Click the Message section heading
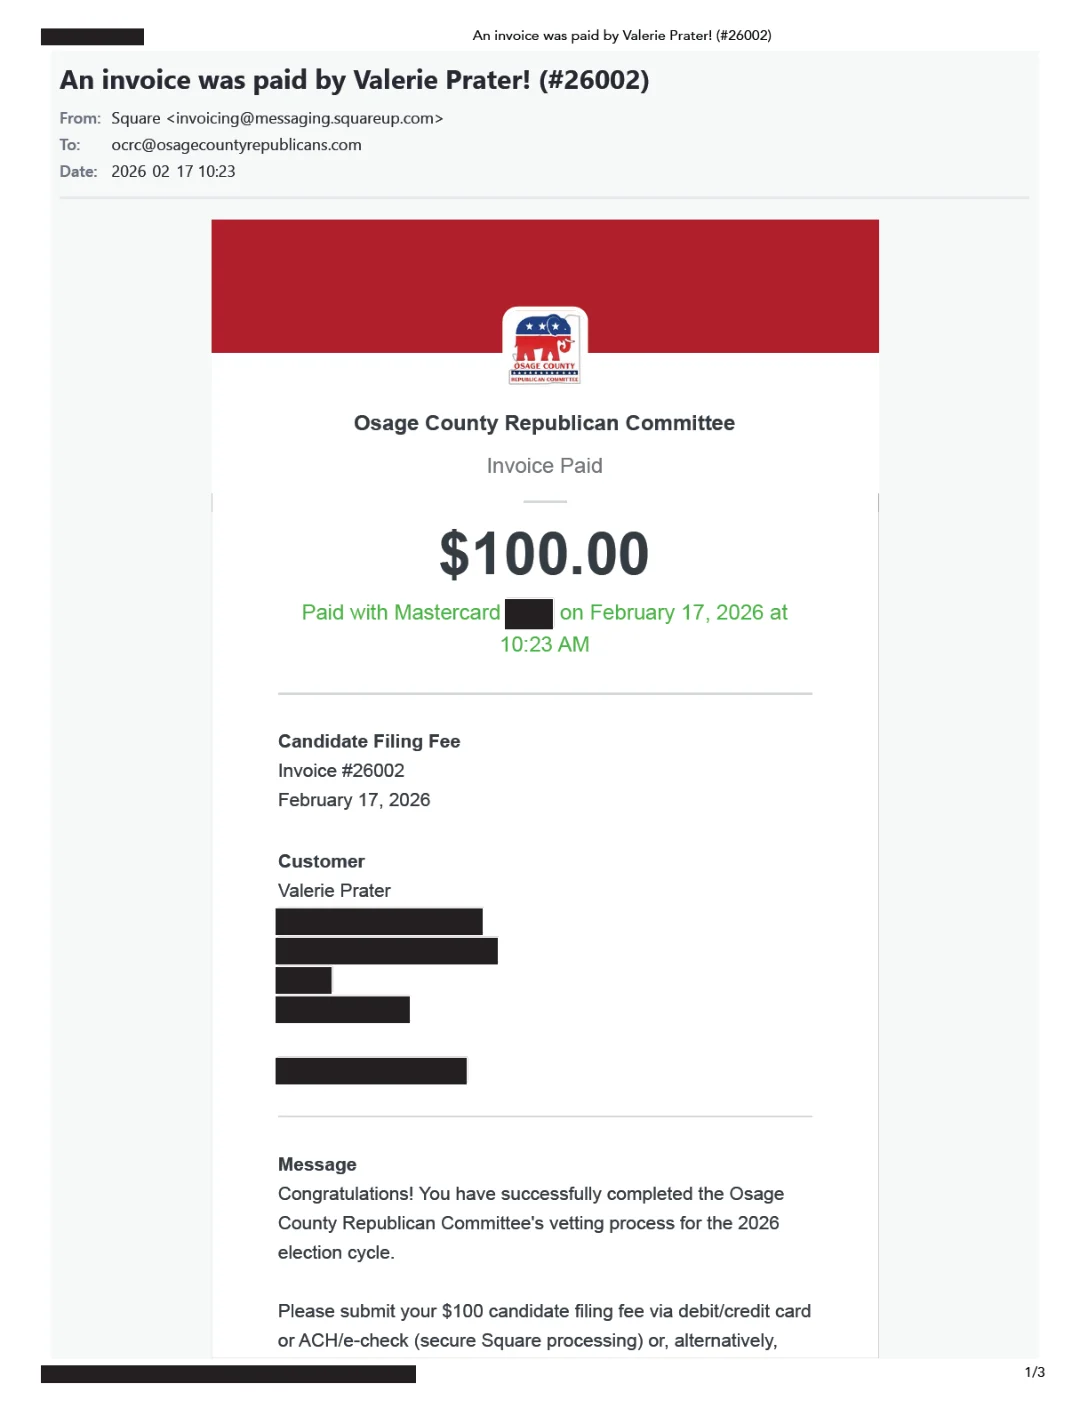 tap(317, 1165)
